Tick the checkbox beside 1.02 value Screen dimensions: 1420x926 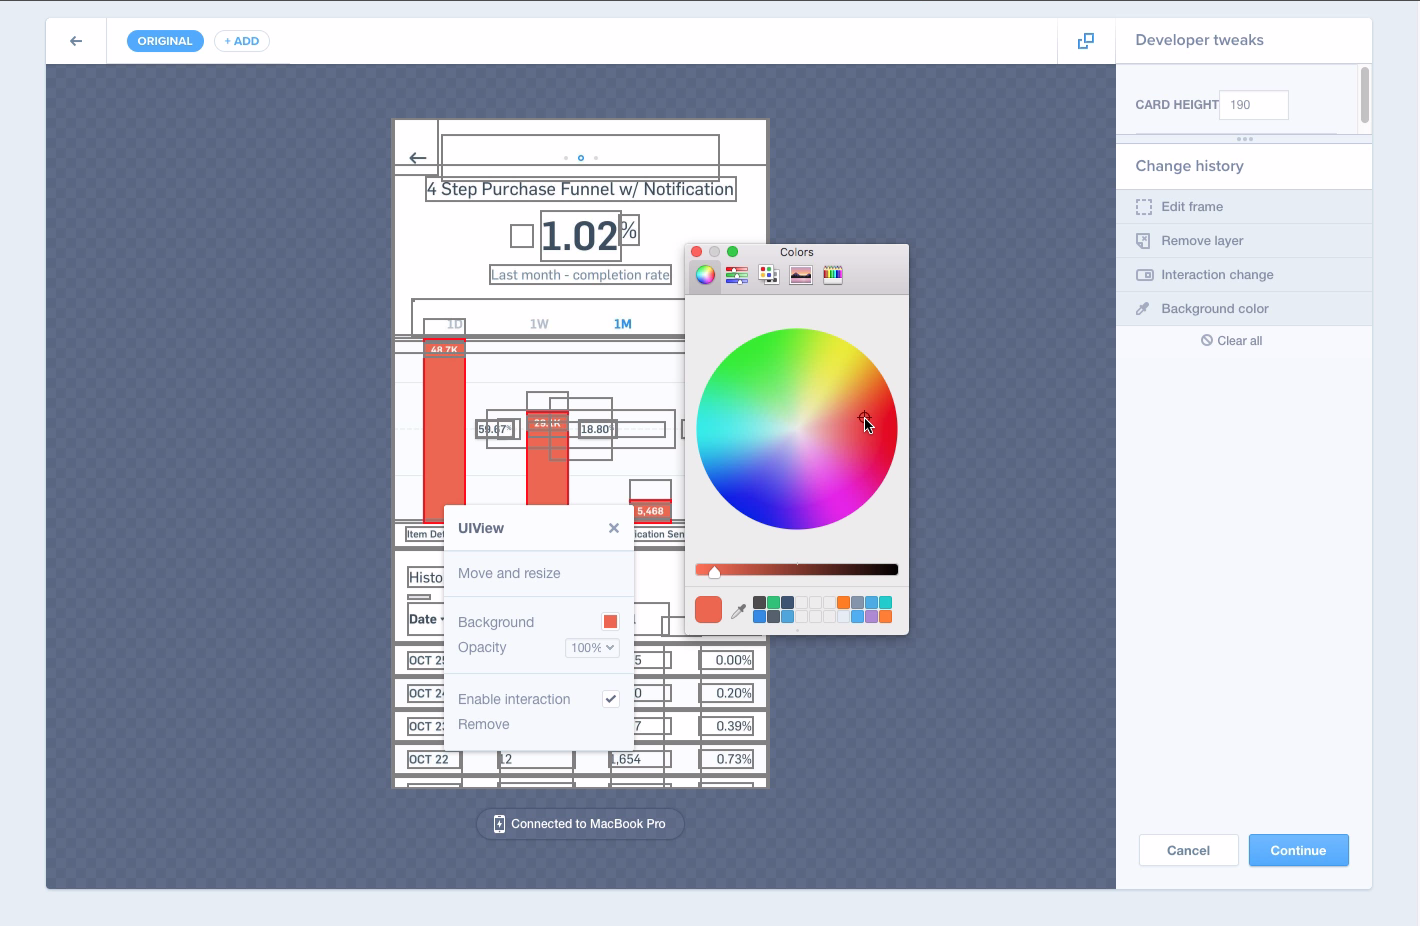click(x=522, y=236)
